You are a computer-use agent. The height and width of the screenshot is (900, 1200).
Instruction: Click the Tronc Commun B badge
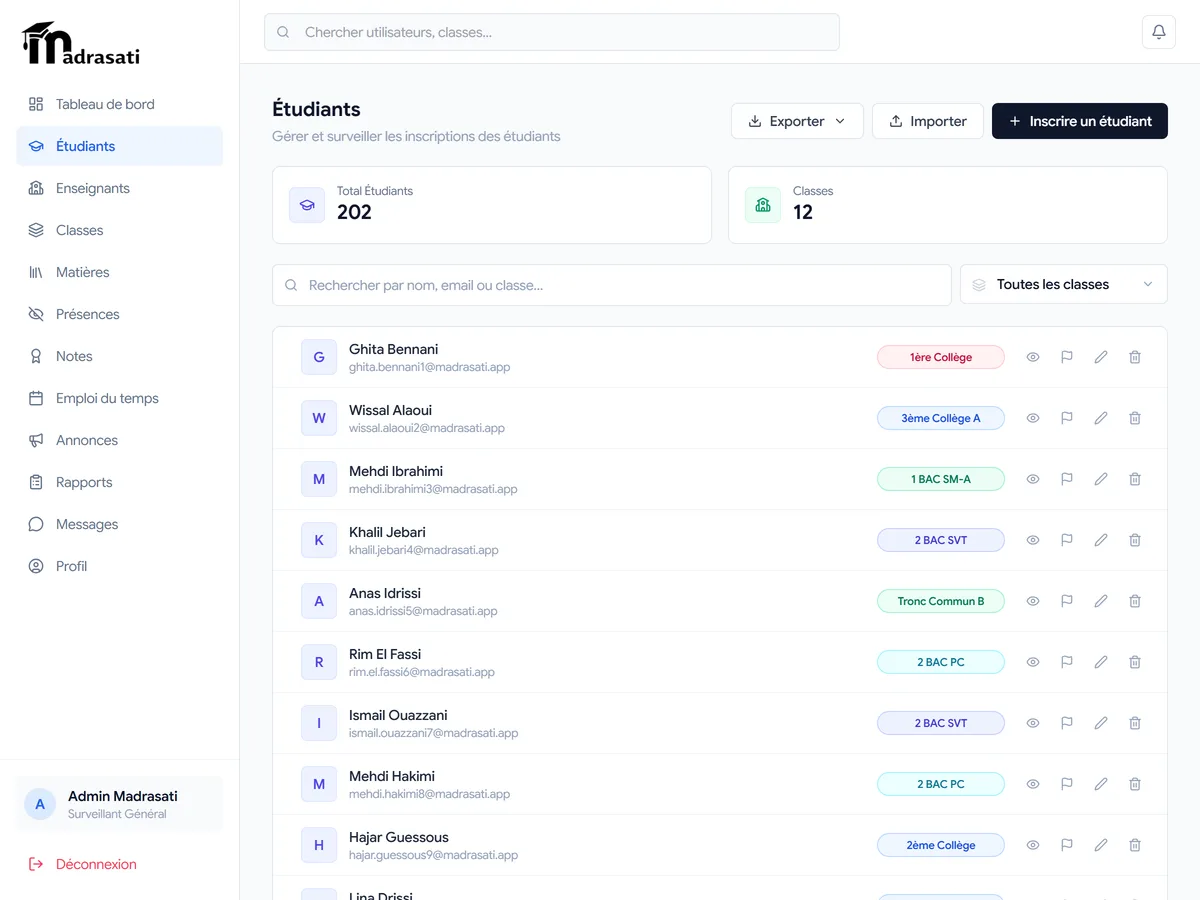tap(941, 601)
